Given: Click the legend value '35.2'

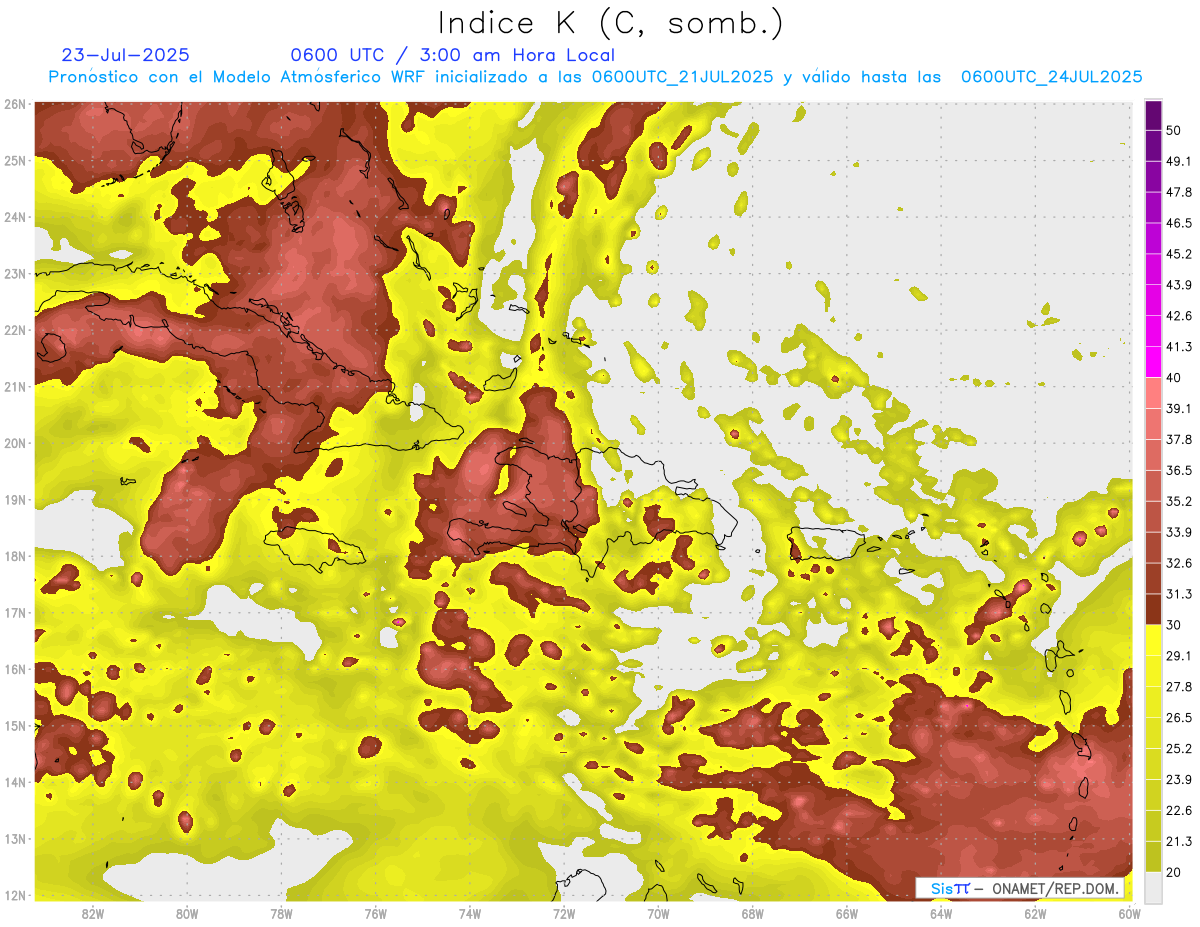Looking at the screenshot, I should [1179, 501].
